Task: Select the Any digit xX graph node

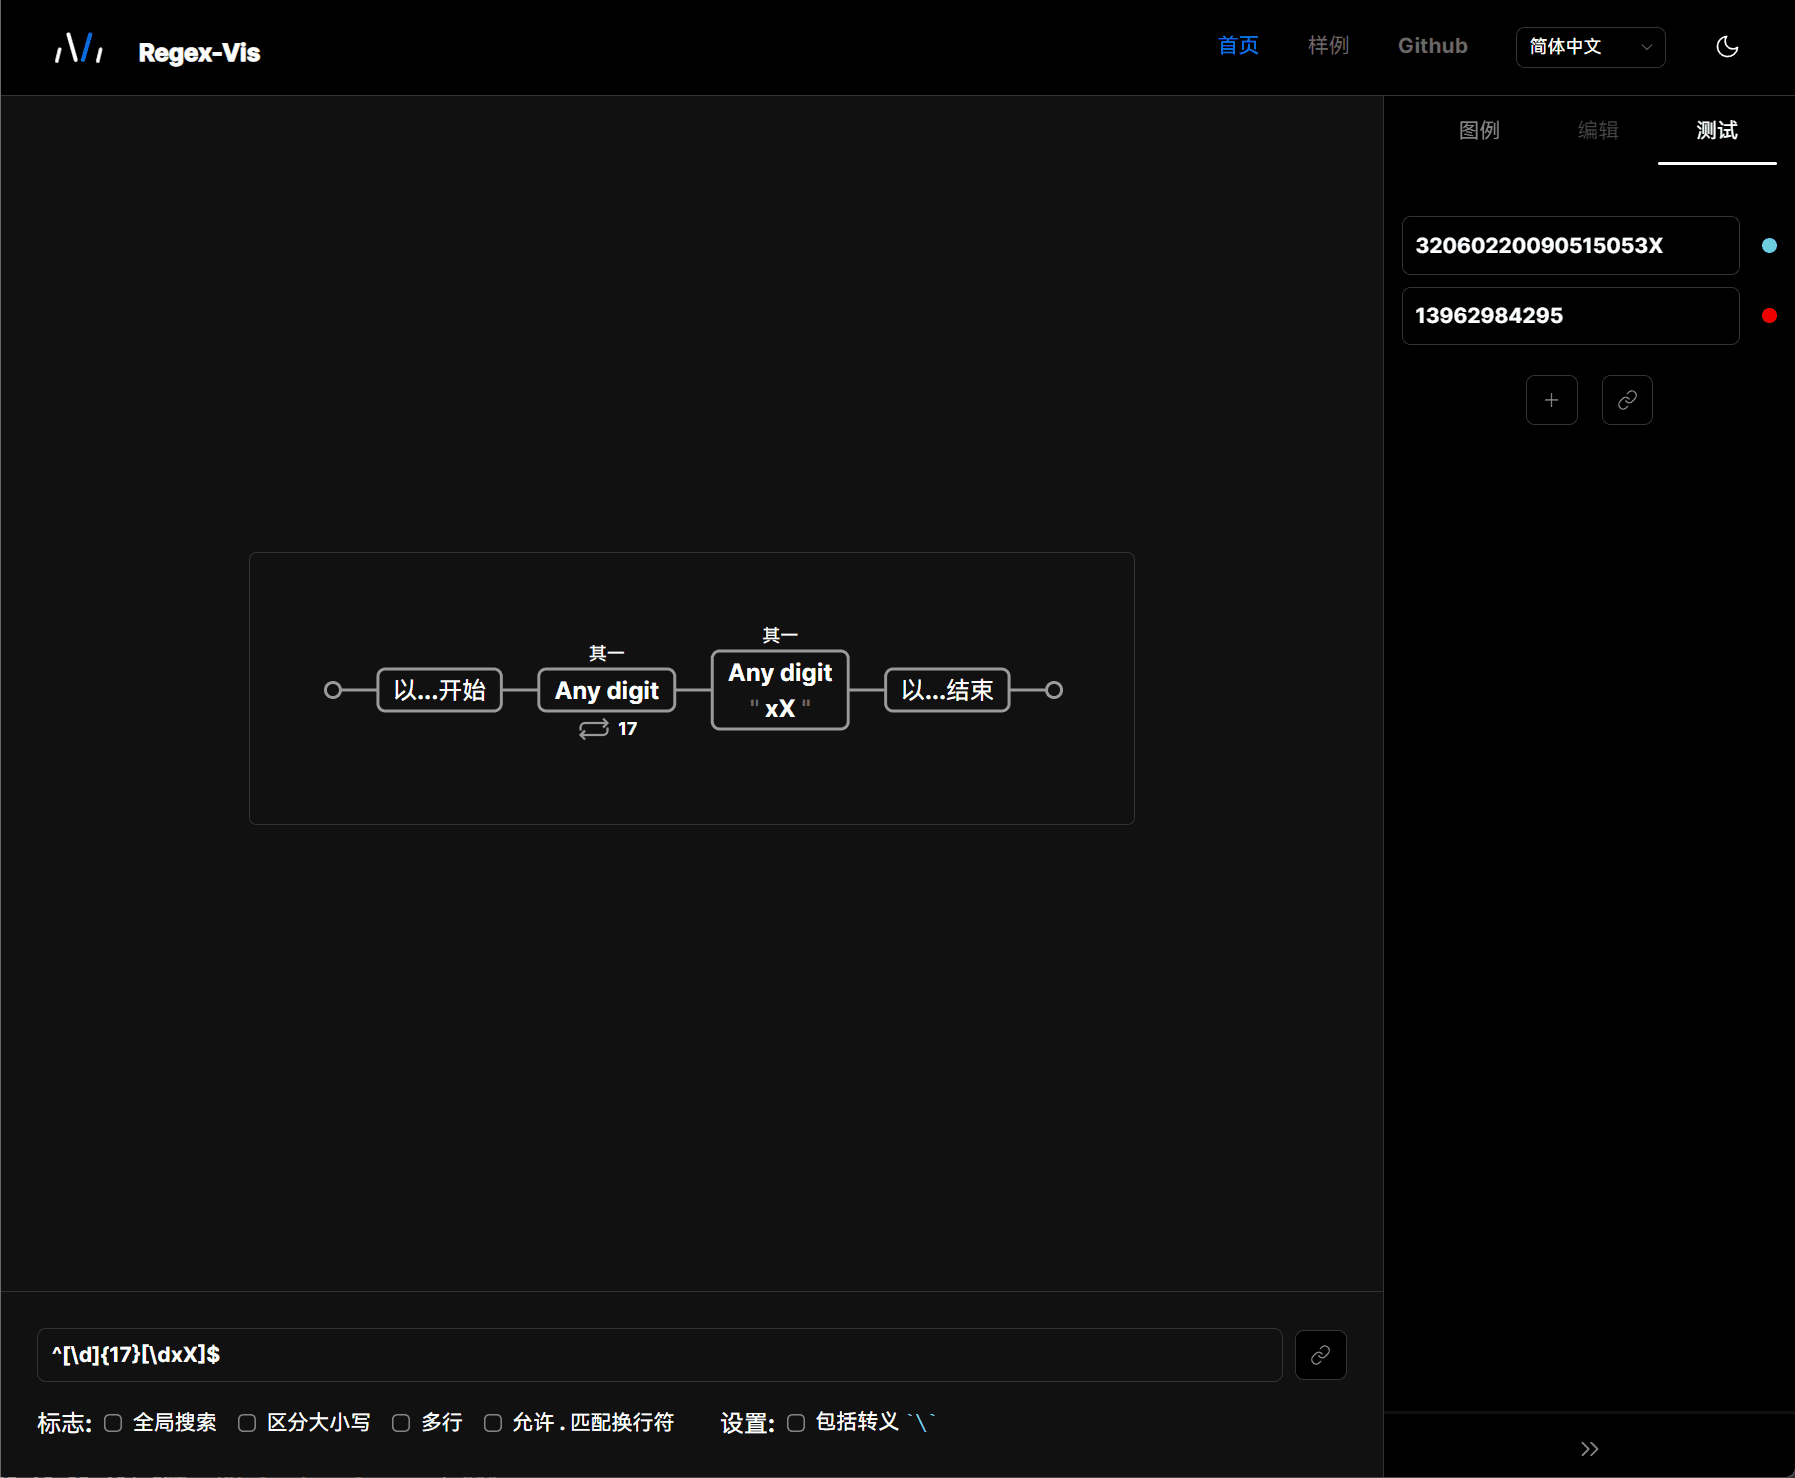Action: 780,690
